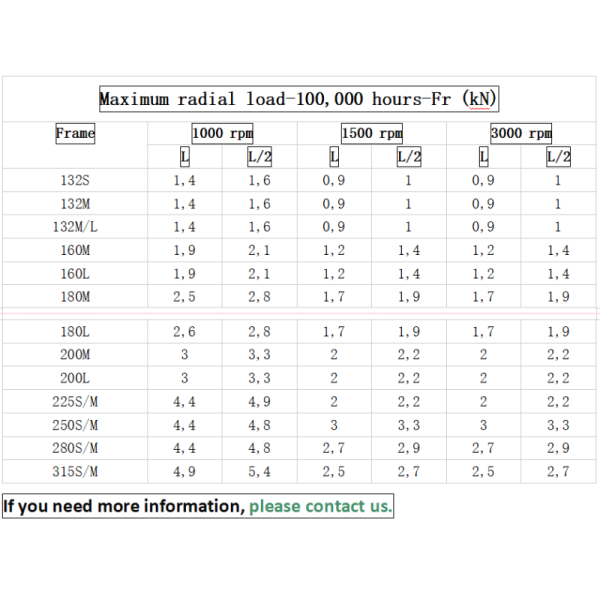
Task: Select the 2,5 value in the 180M row
Action: coord(184,297)
